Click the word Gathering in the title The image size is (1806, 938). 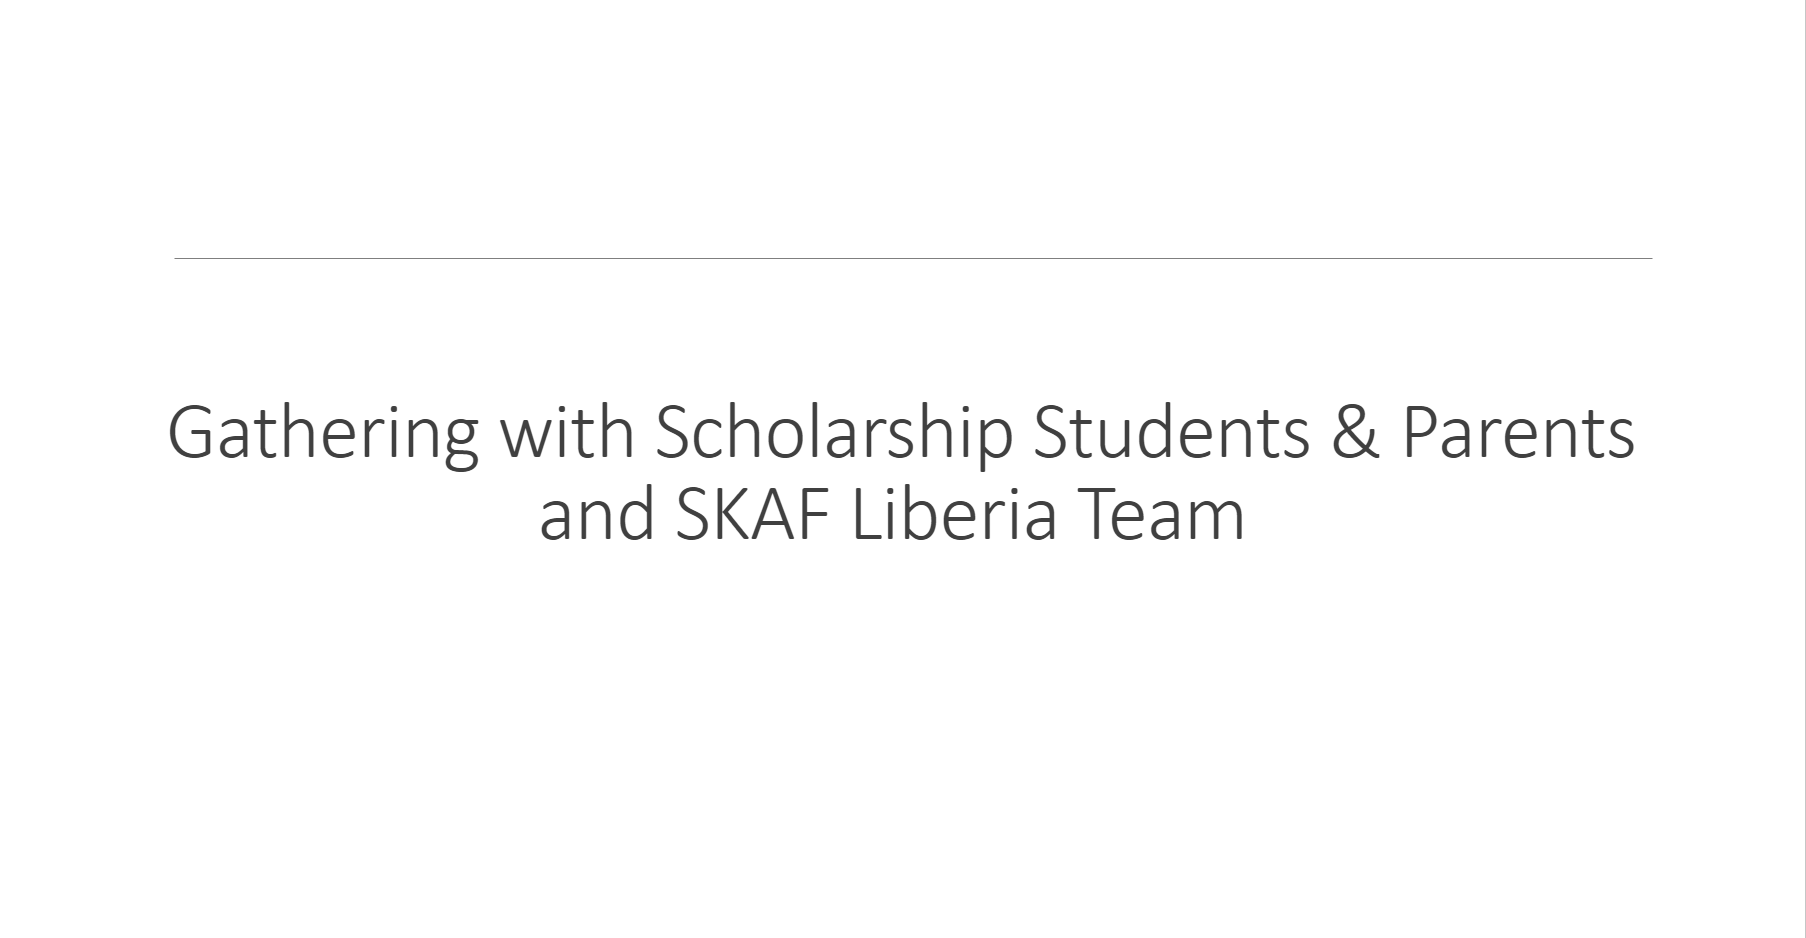click(x=323, y=436)
